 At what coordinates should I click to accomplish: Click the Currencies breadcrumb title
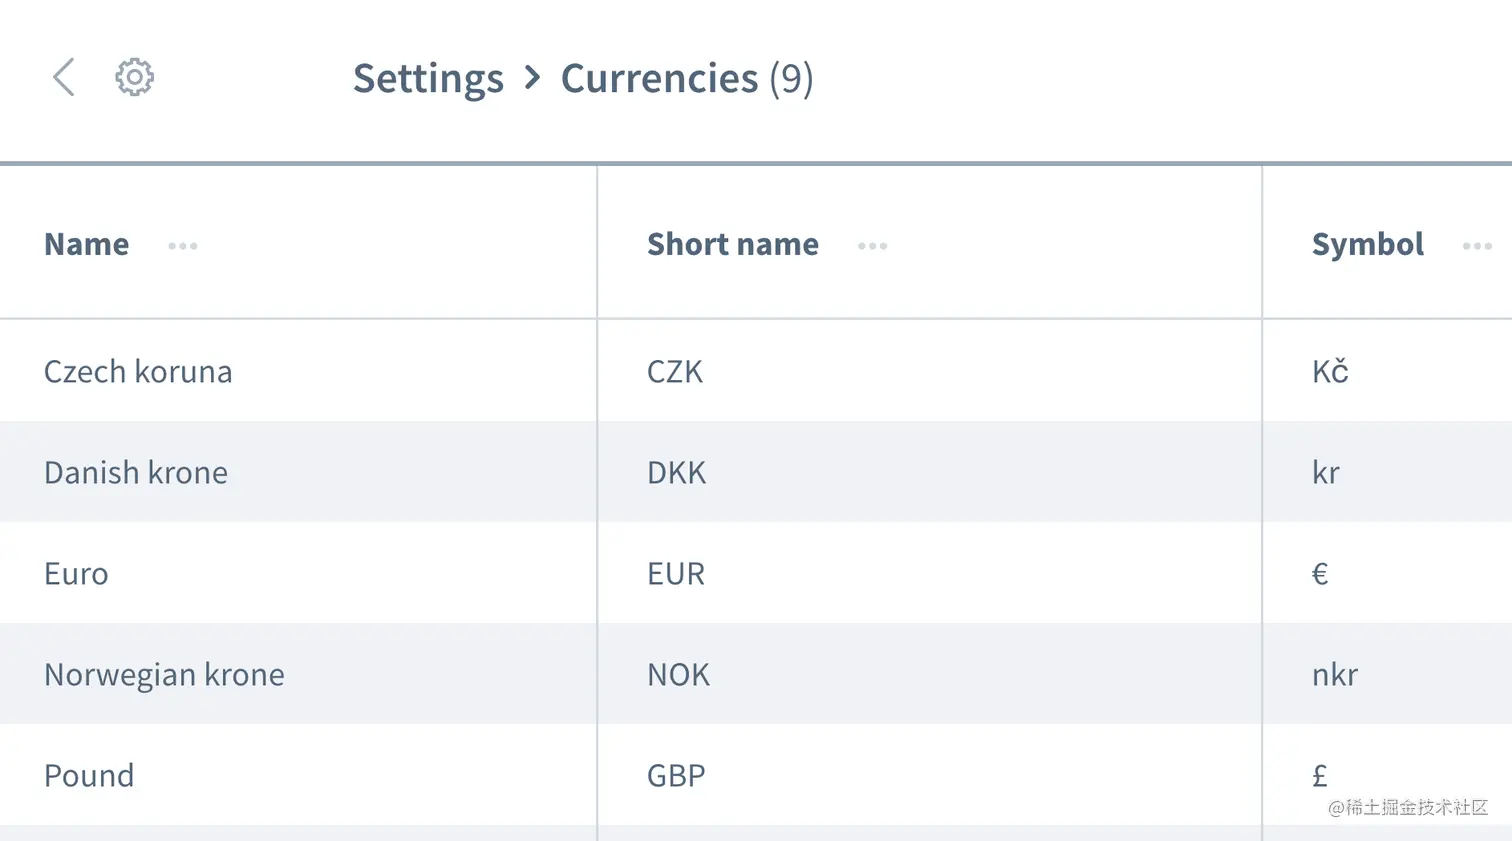click(659, 79)
